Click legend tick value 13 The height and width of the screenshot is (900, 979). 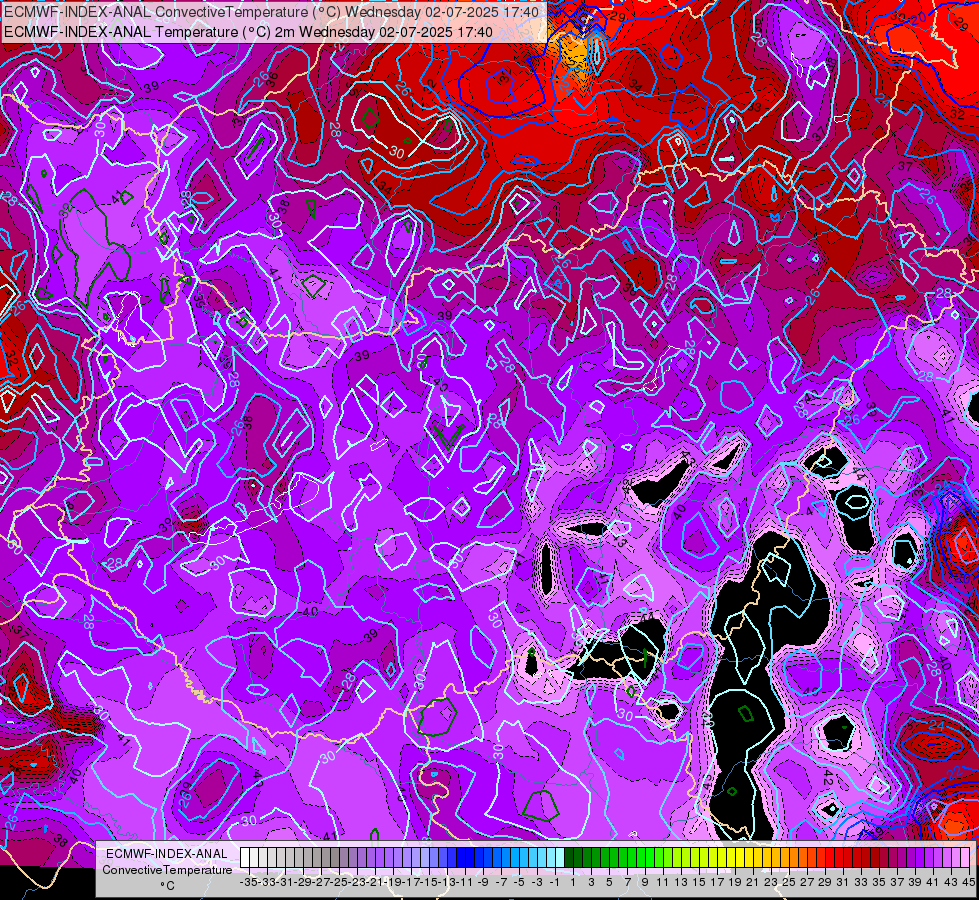pos(681,882)
